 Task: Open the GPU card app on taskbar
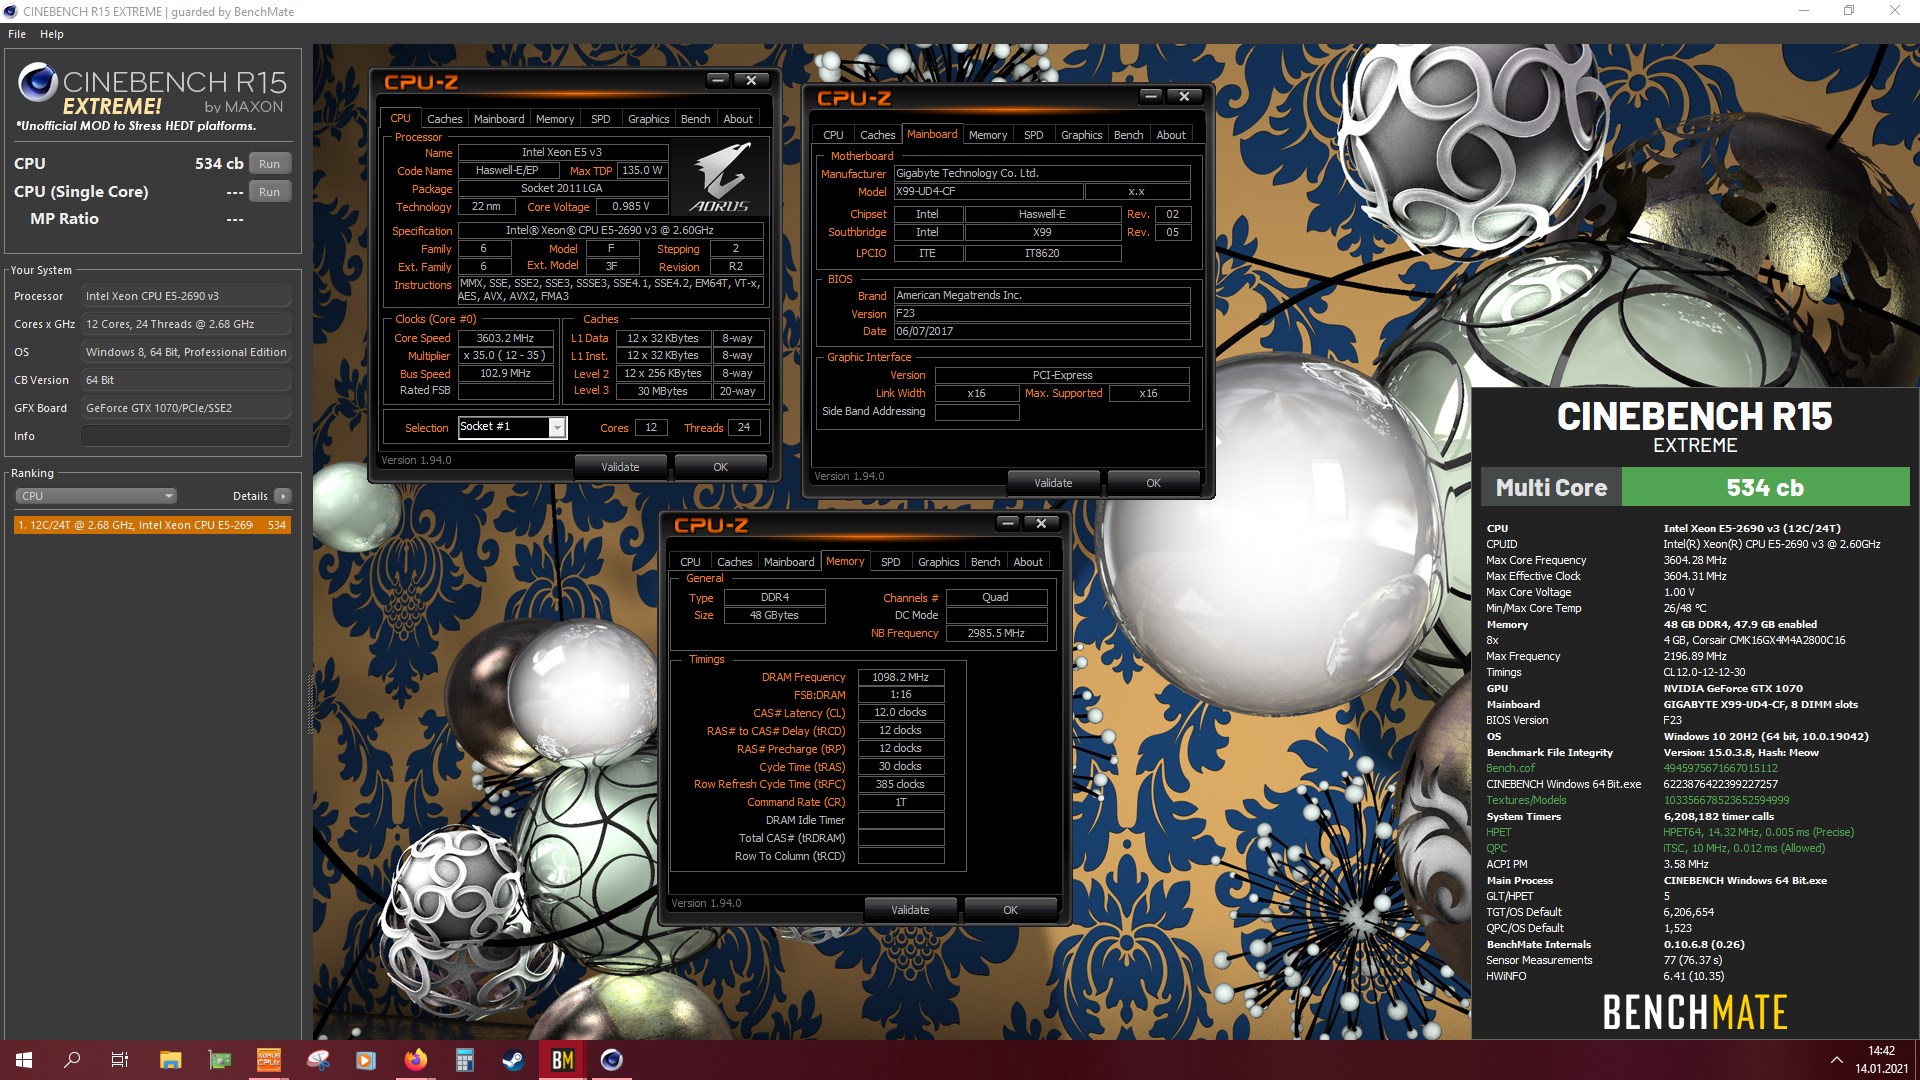[x=220, y=1060]
